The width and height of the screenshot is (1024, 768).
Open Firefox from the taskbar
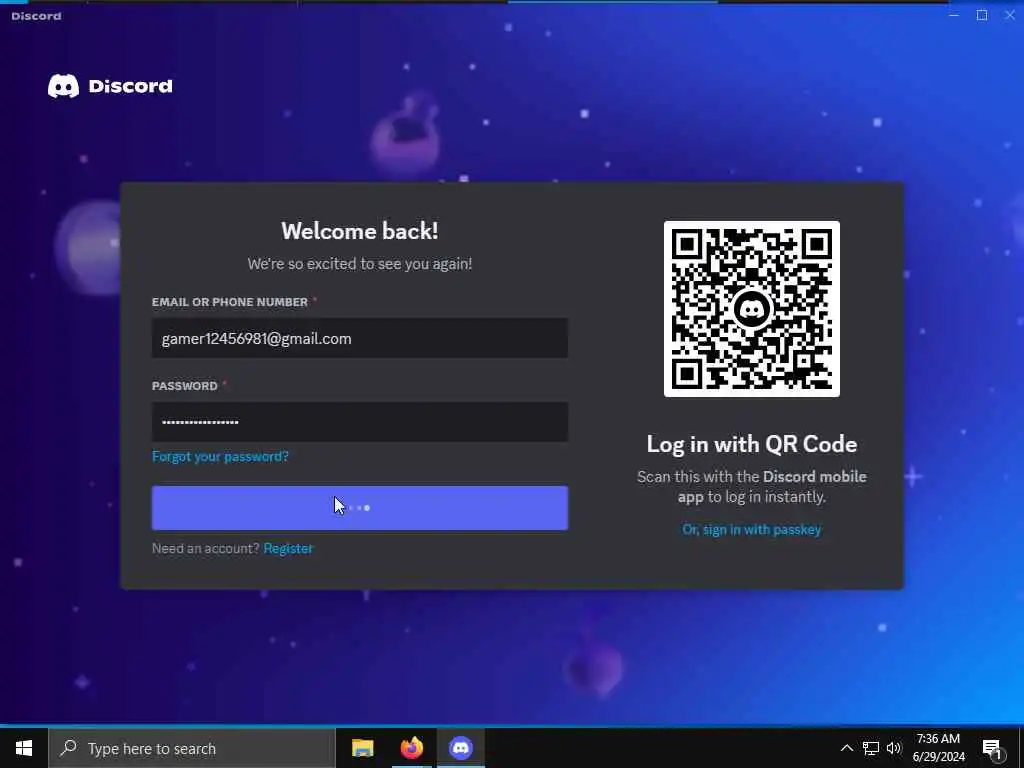coord(411,748)
